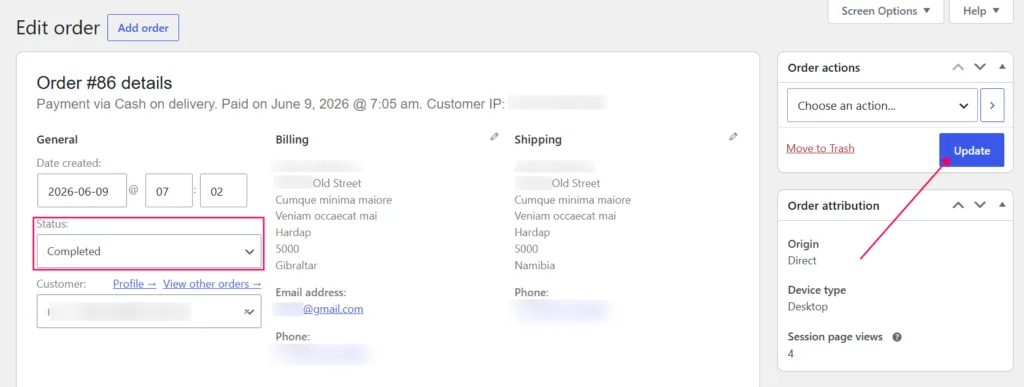
Task: Collapse the Order actions panel
Action: (1002, 67)
